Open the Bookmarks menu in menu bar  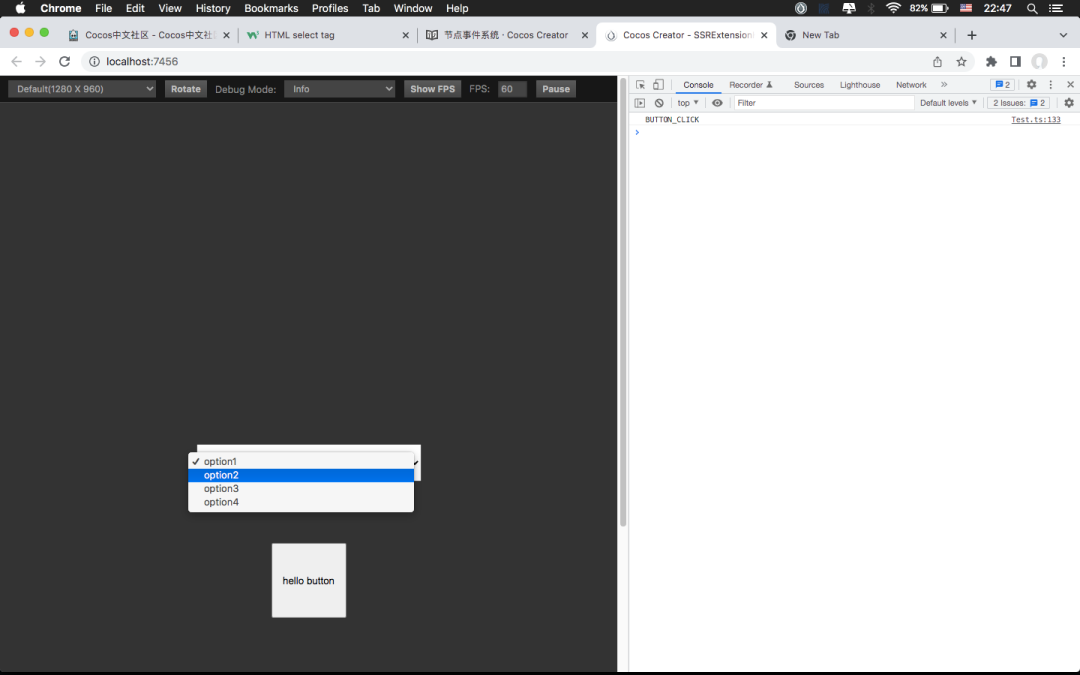point(271,8)
